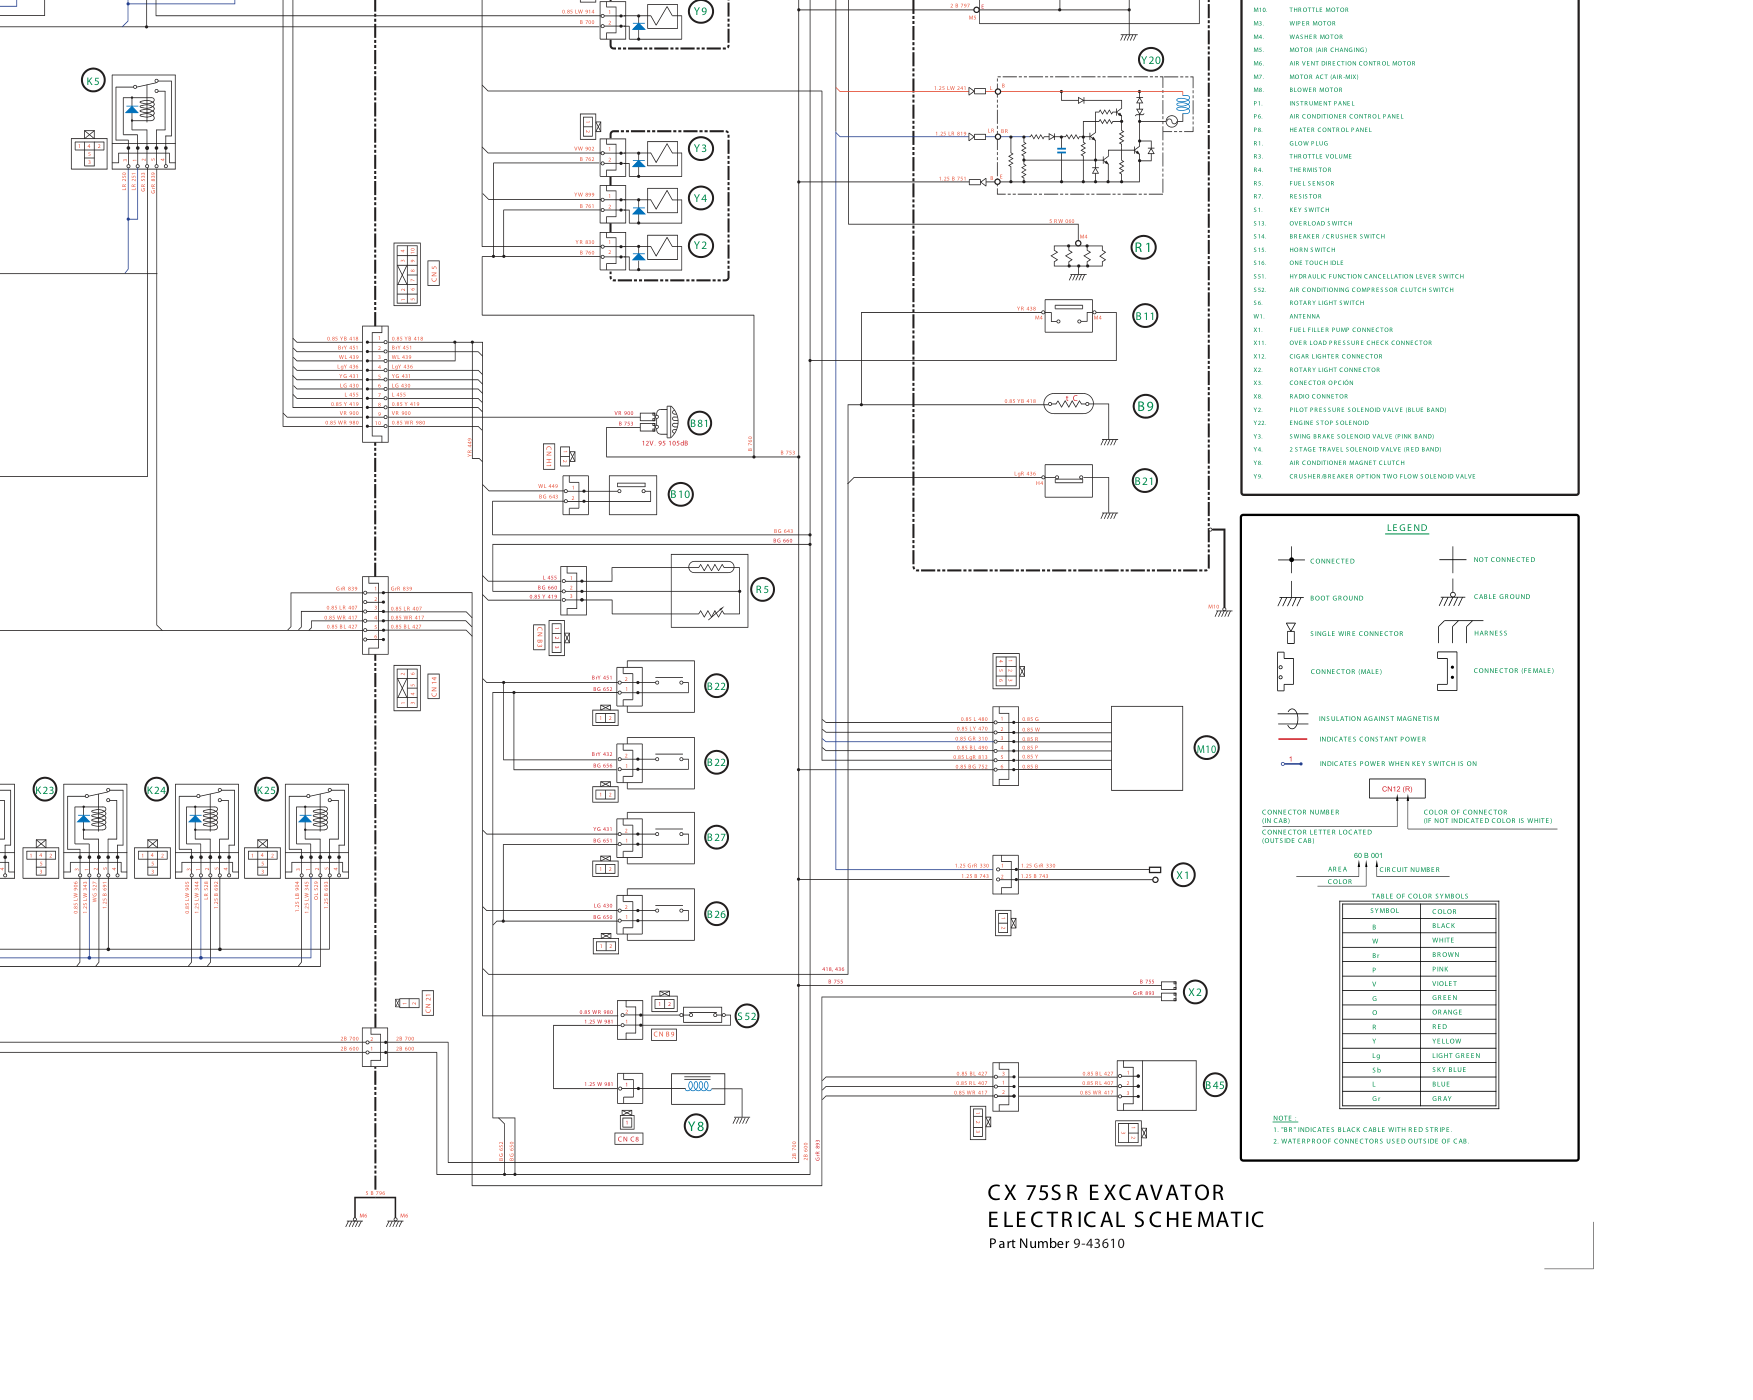Click 'CONNECTOR (FEMALE)' legend text

(1514, 671)
